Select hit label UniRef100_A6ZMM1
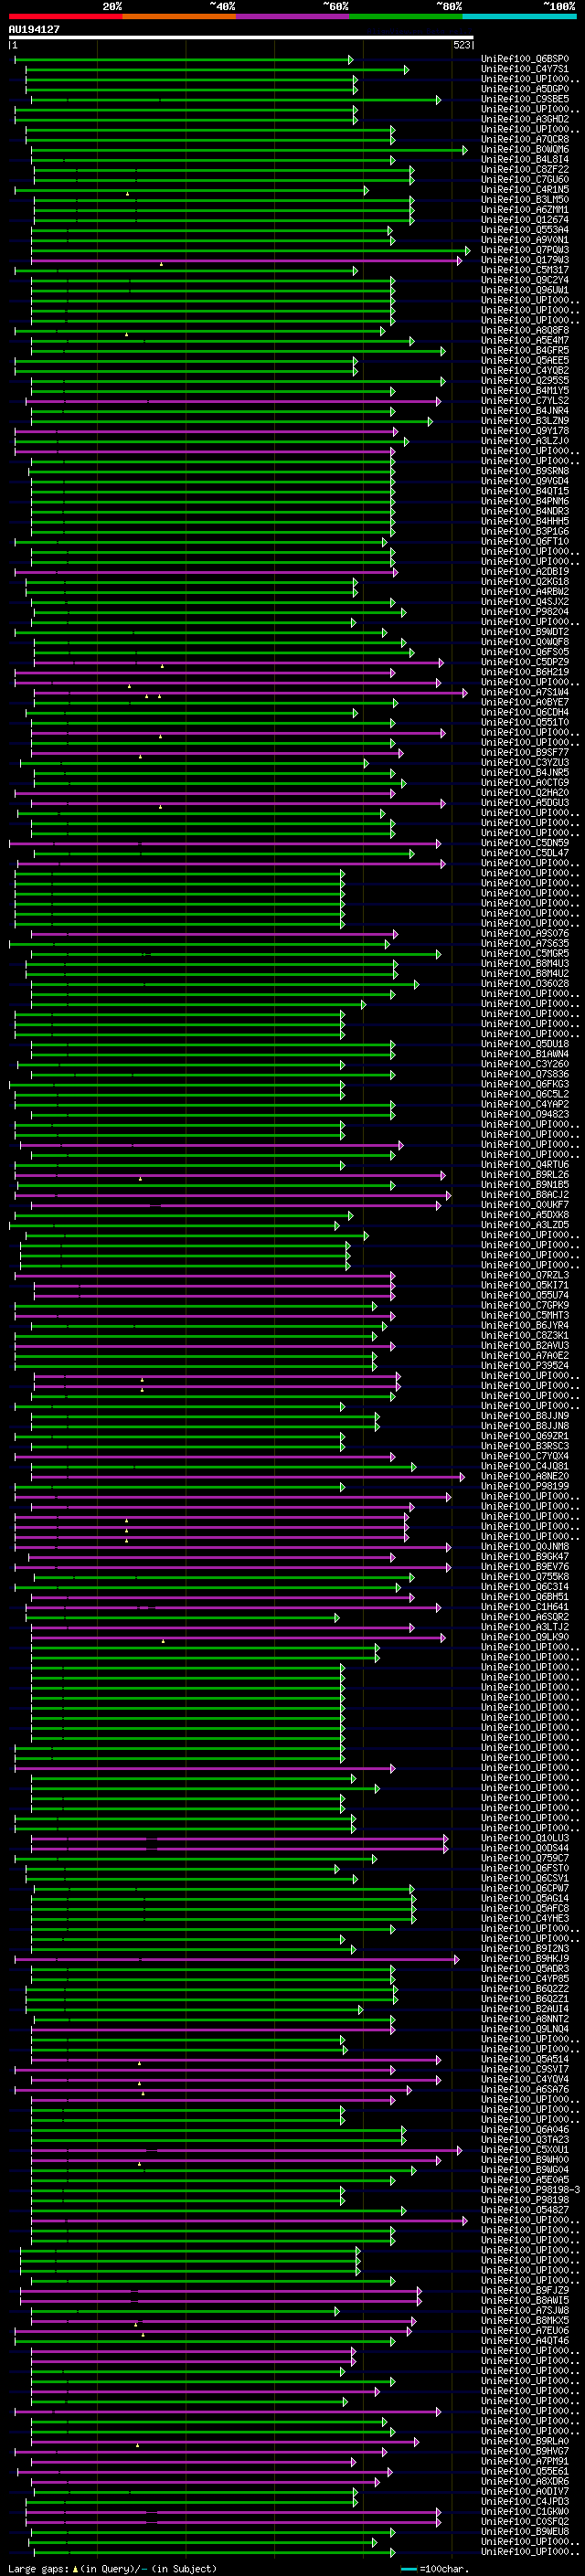 coord(525,209)
